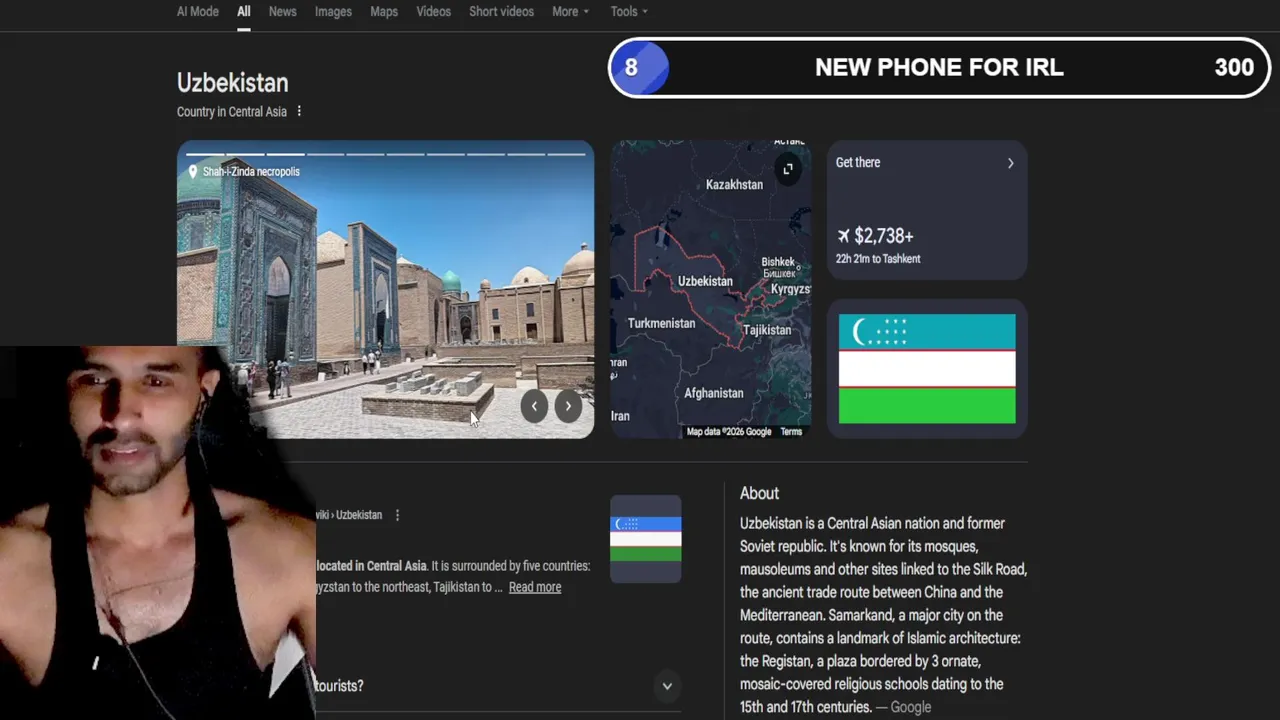Click the blue 8 goal counter circle
The height and width of the screenshot is (720, 1280).
(638, 68)
